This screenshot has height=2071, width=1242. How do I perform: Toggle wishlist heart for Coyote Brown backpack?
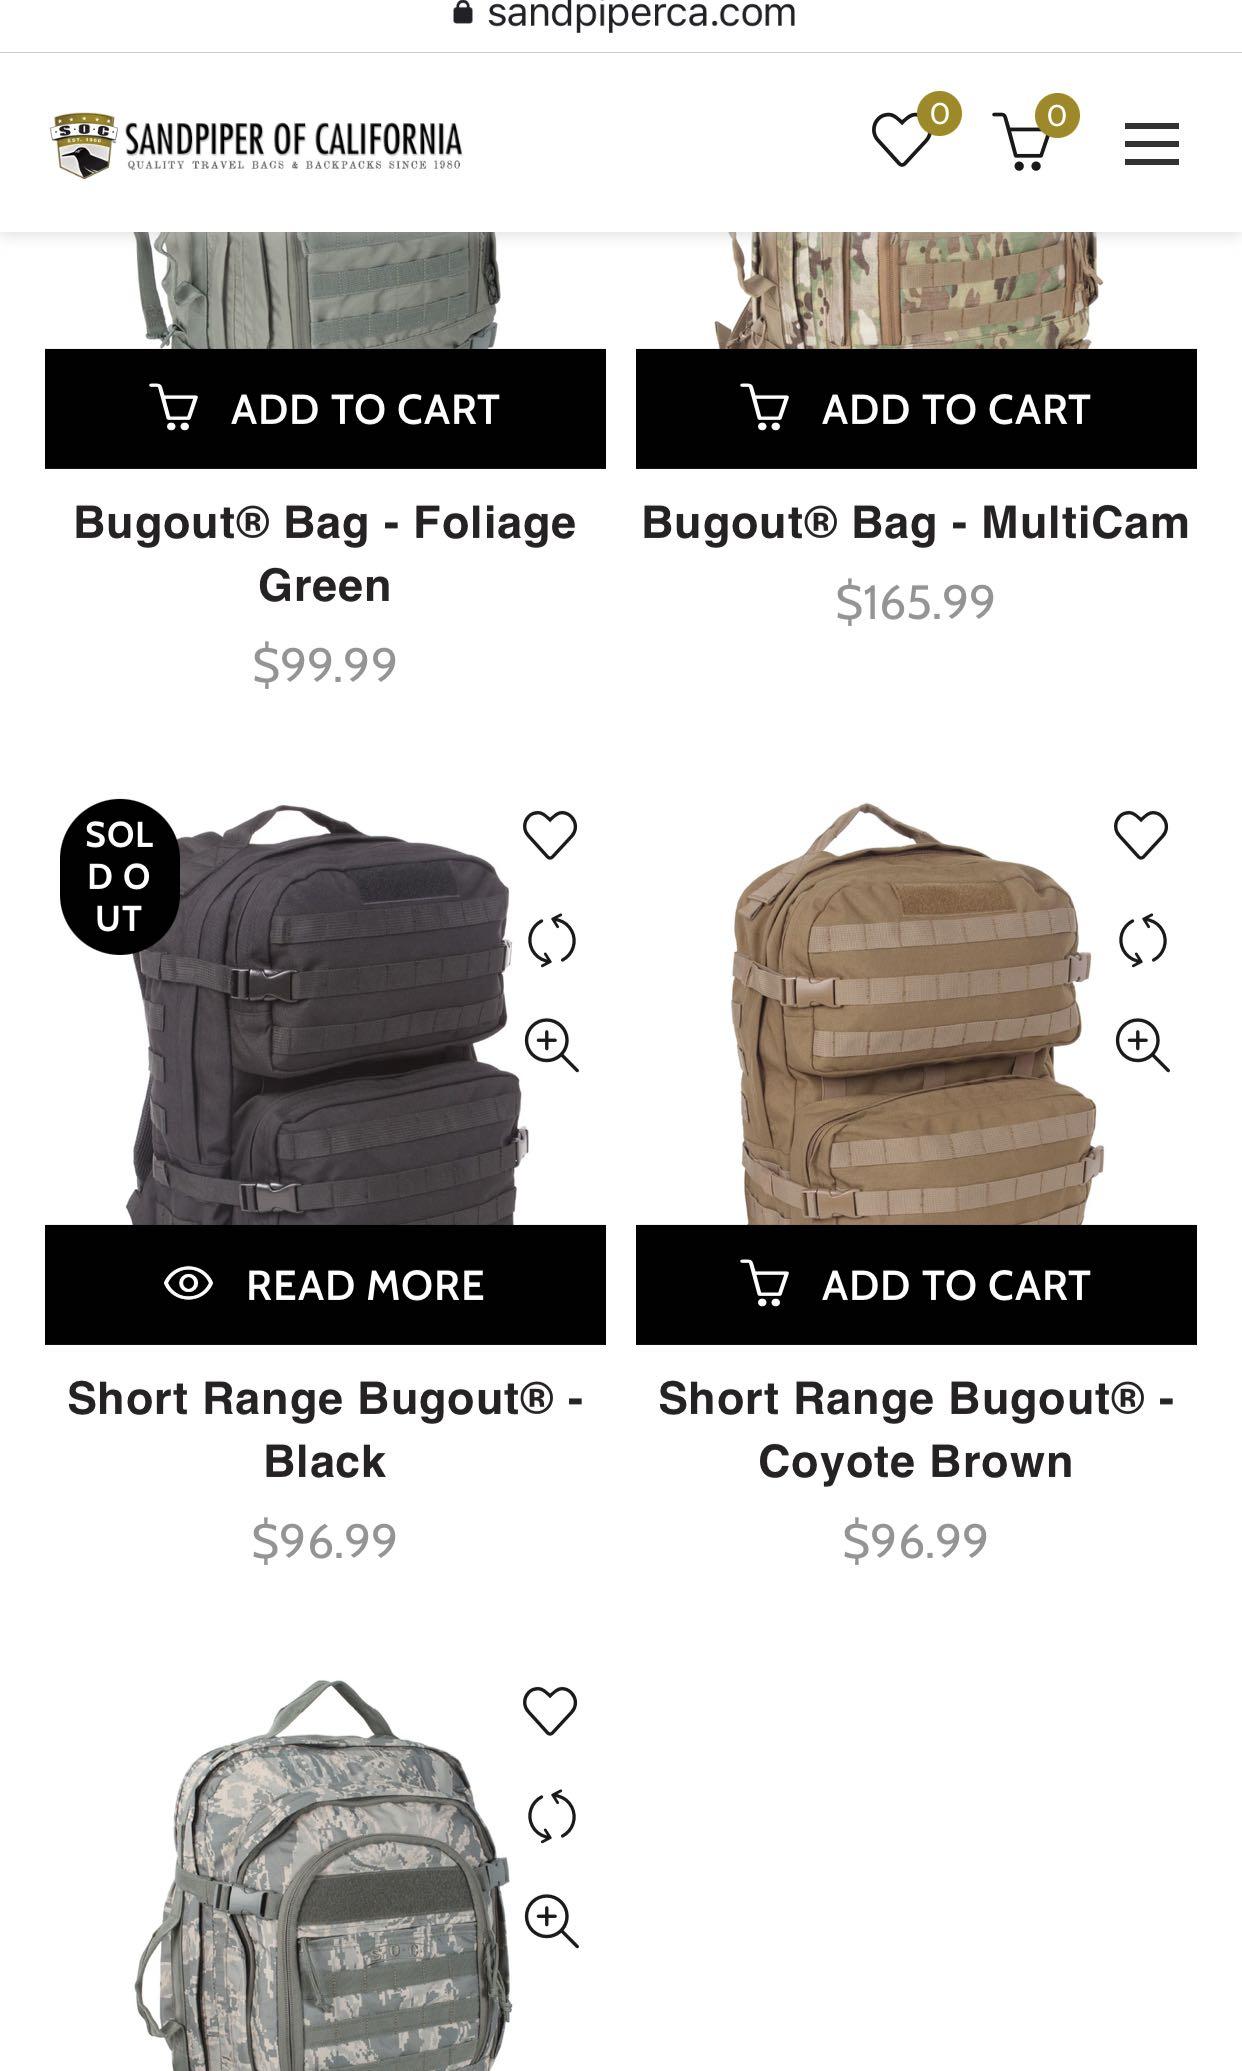click(x=1141, y=835)
